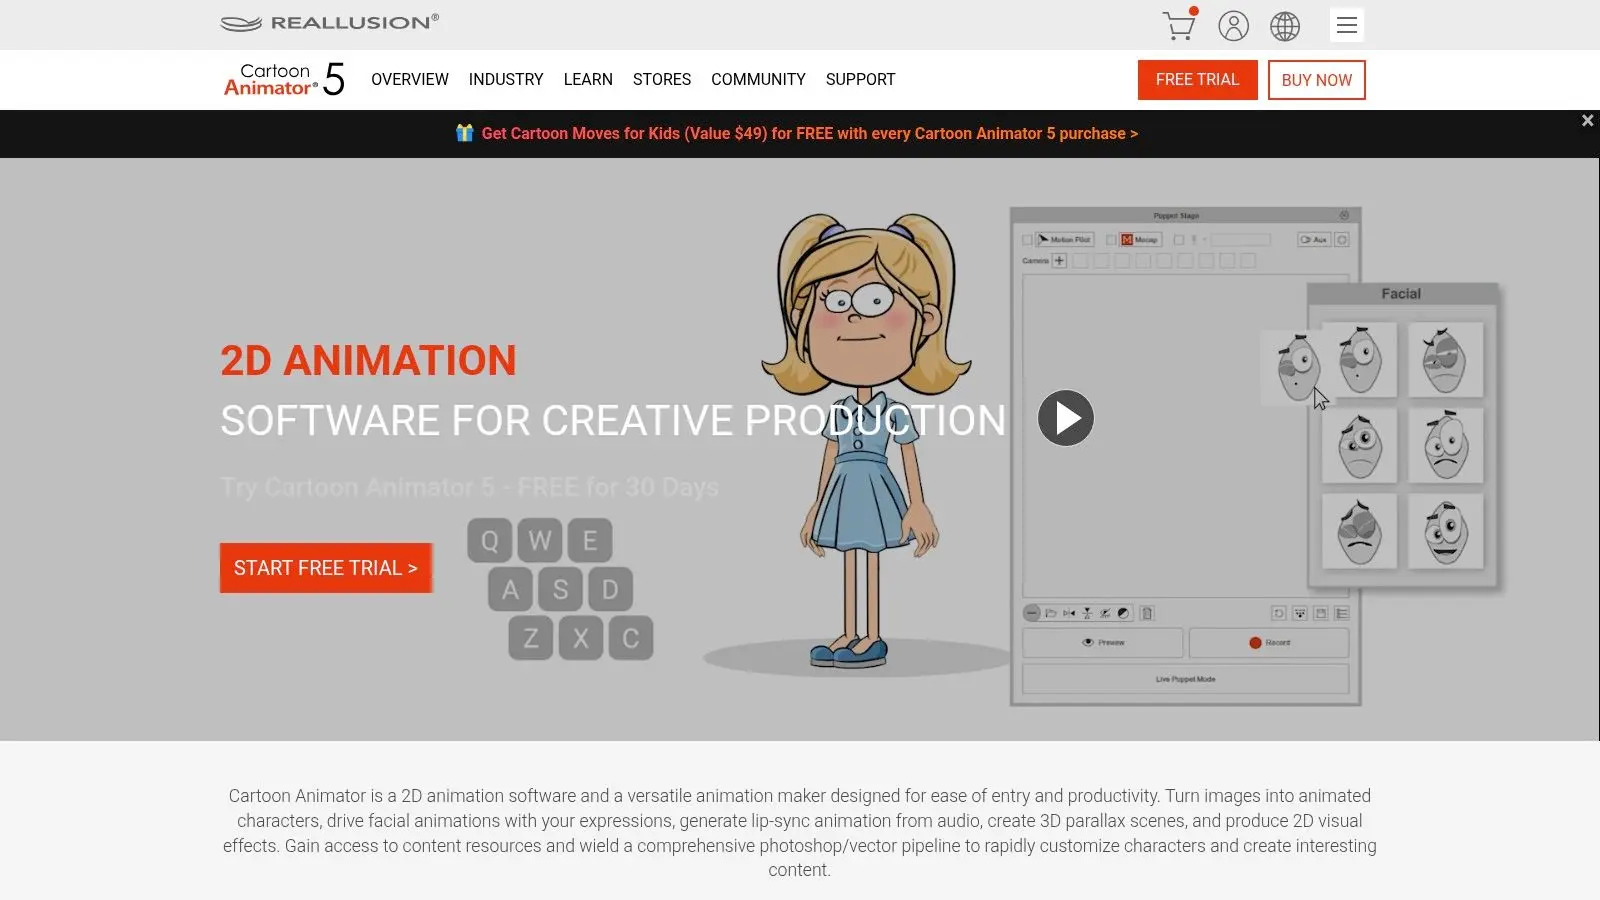Image resolution: width=1600 pixels, height=900 pixels.
Task: Click the folder icon in the bottom toolbar
Action: (1050, 613)
